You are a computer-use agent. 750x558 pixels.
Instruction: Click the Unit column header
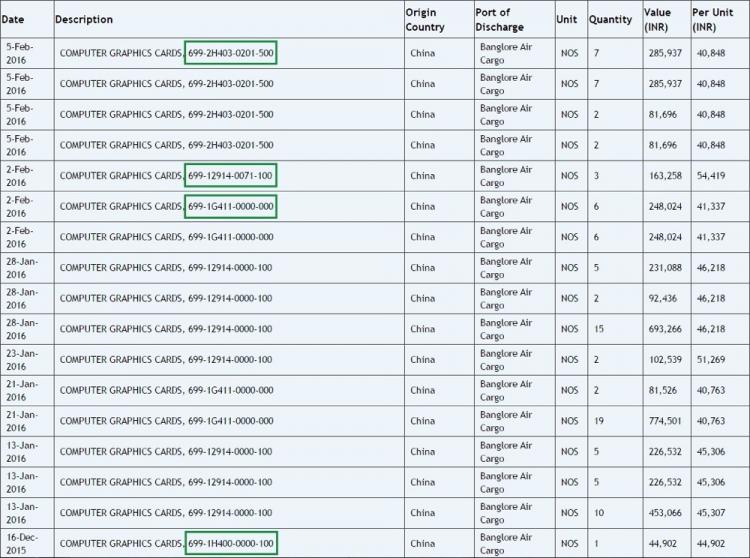(566, 20)
